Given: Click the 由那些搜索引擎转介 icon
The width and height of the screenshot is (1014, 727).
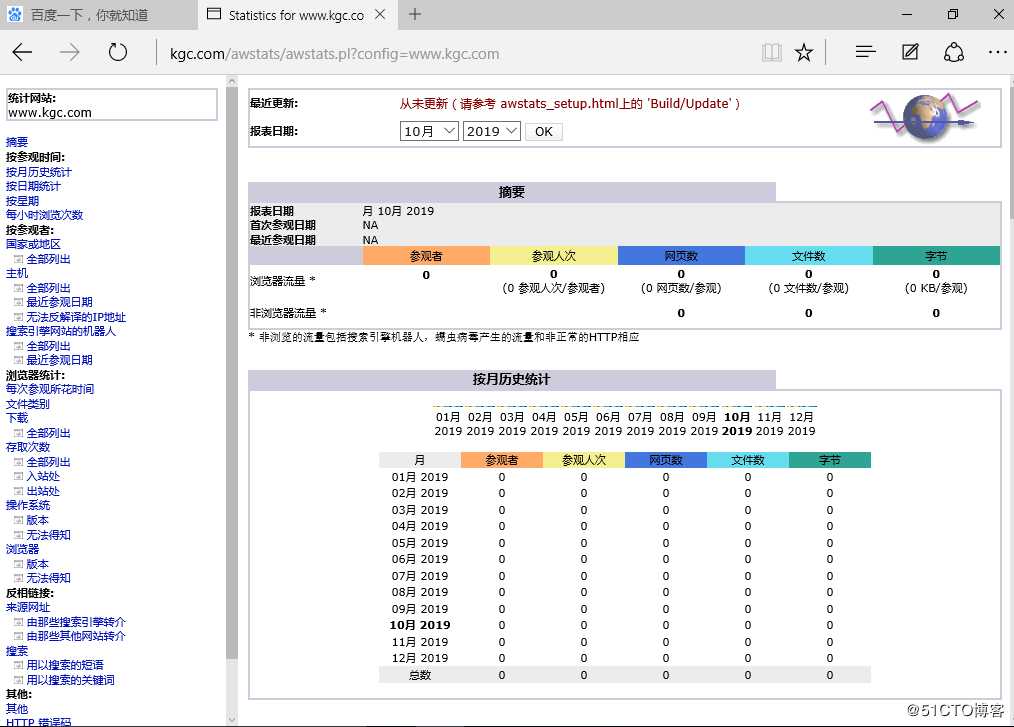Looking at the screenshot, I should 19,622.
